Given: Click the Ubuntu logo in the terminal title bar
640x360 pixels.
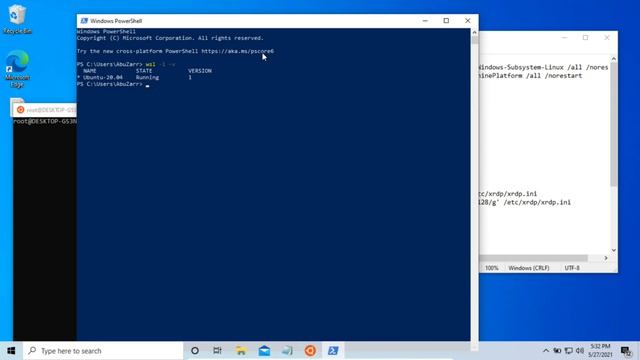Looking at the screenshot, I should pos(20,110).
